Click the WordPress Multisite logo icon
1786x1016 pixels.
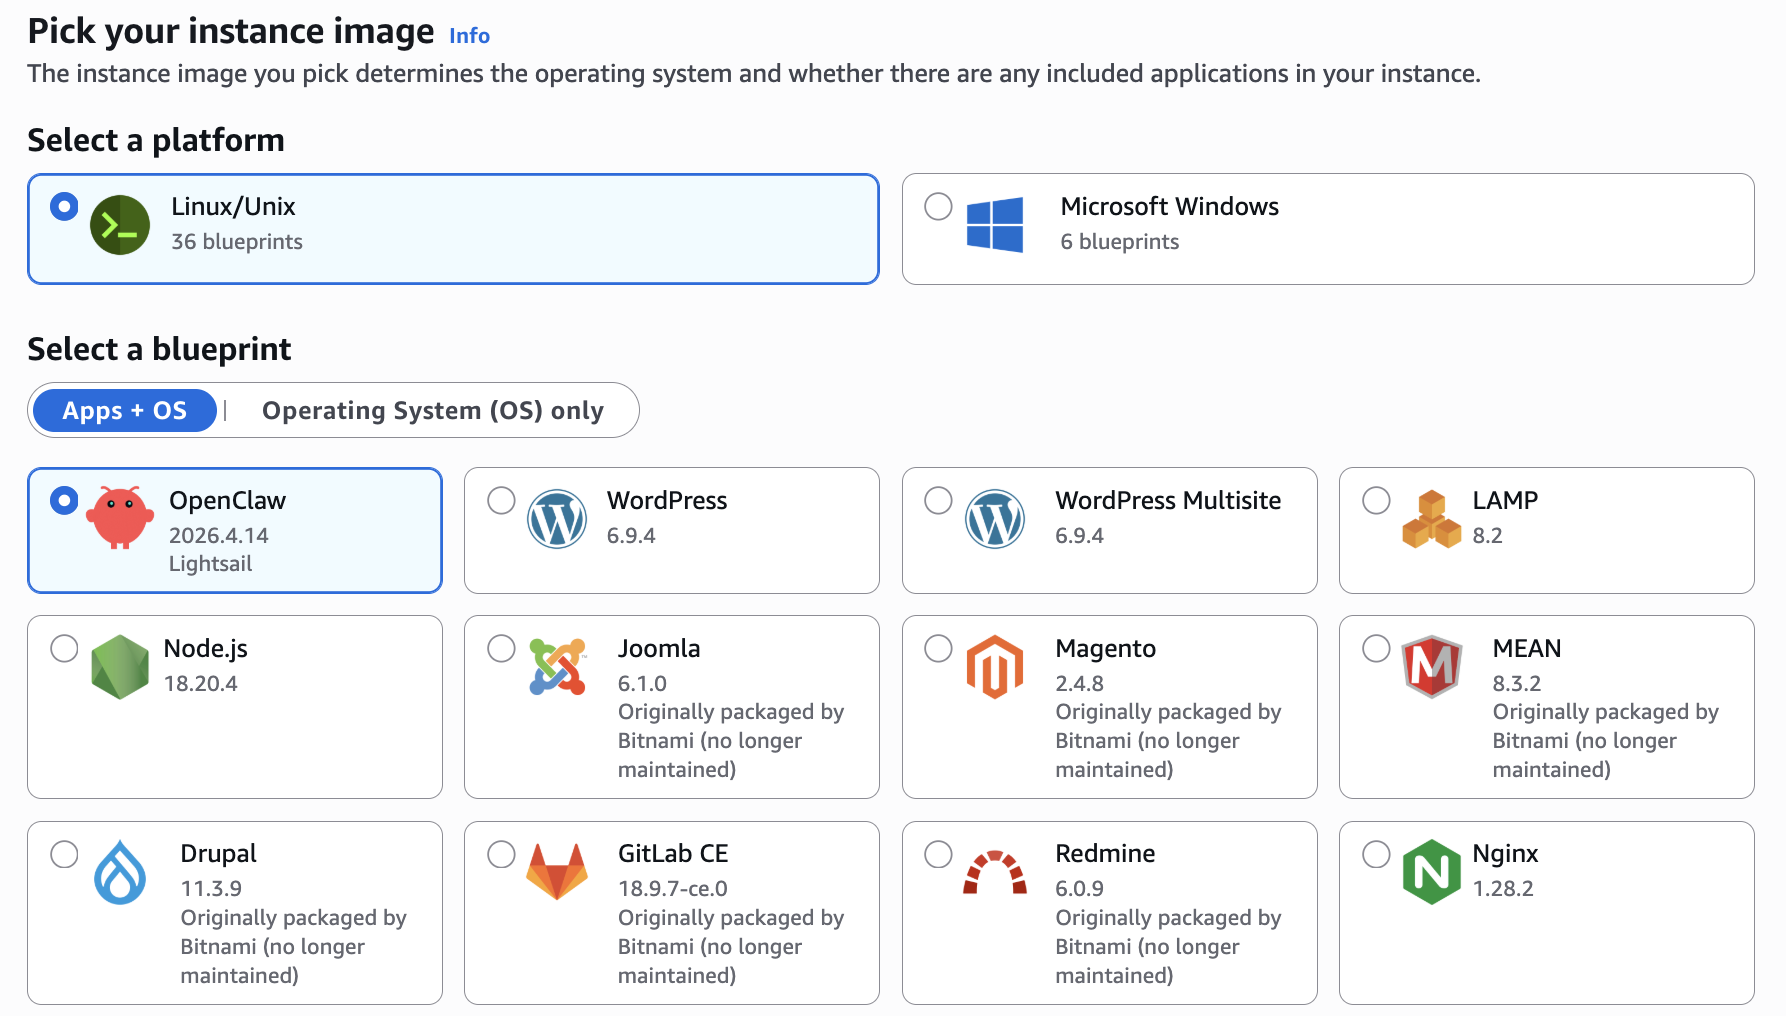pos(995,519)
